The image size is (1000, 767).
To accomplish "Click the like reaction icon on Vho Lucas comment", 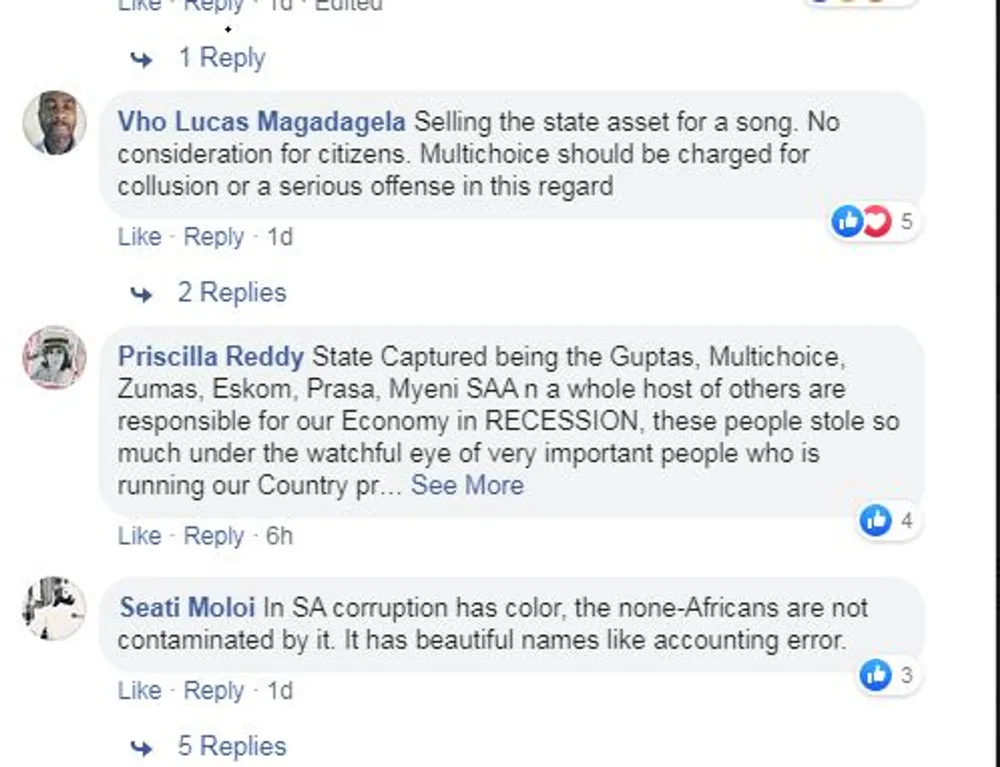I will [x=847, y=221].
